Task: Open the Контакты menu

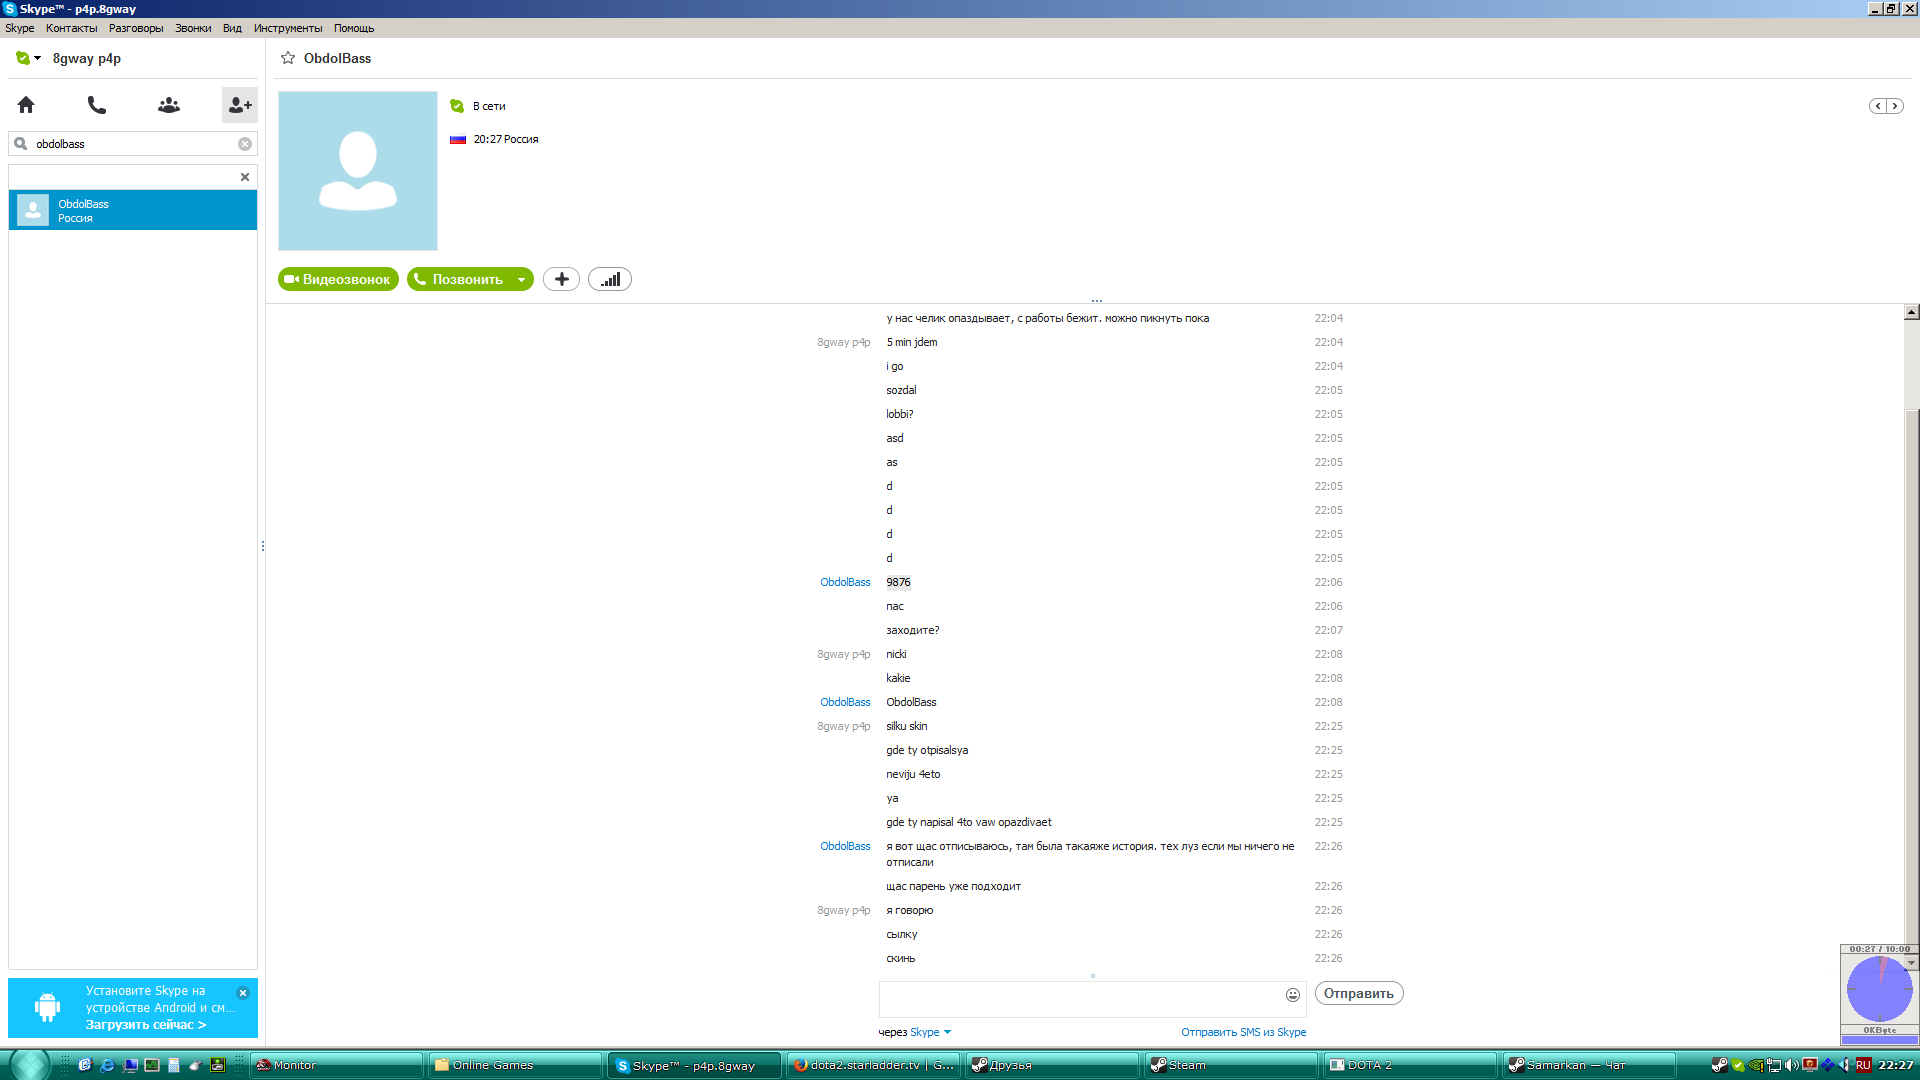Action: click(x=72, y=28)
